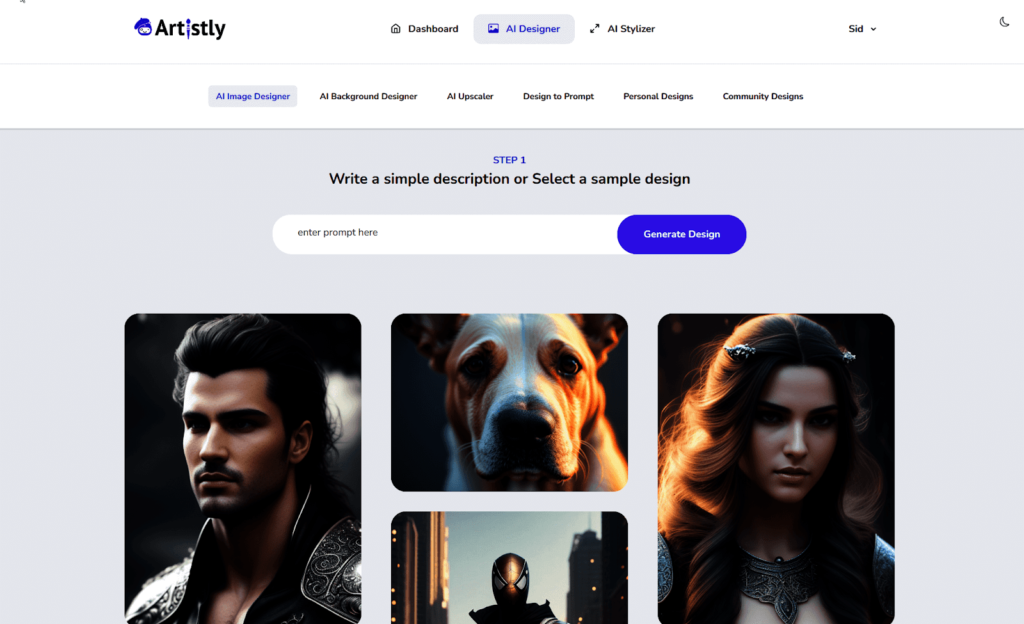This screenshot has width=1024, height=624.
Task: Select the dog portrait sample design
Action: [509, 402]
